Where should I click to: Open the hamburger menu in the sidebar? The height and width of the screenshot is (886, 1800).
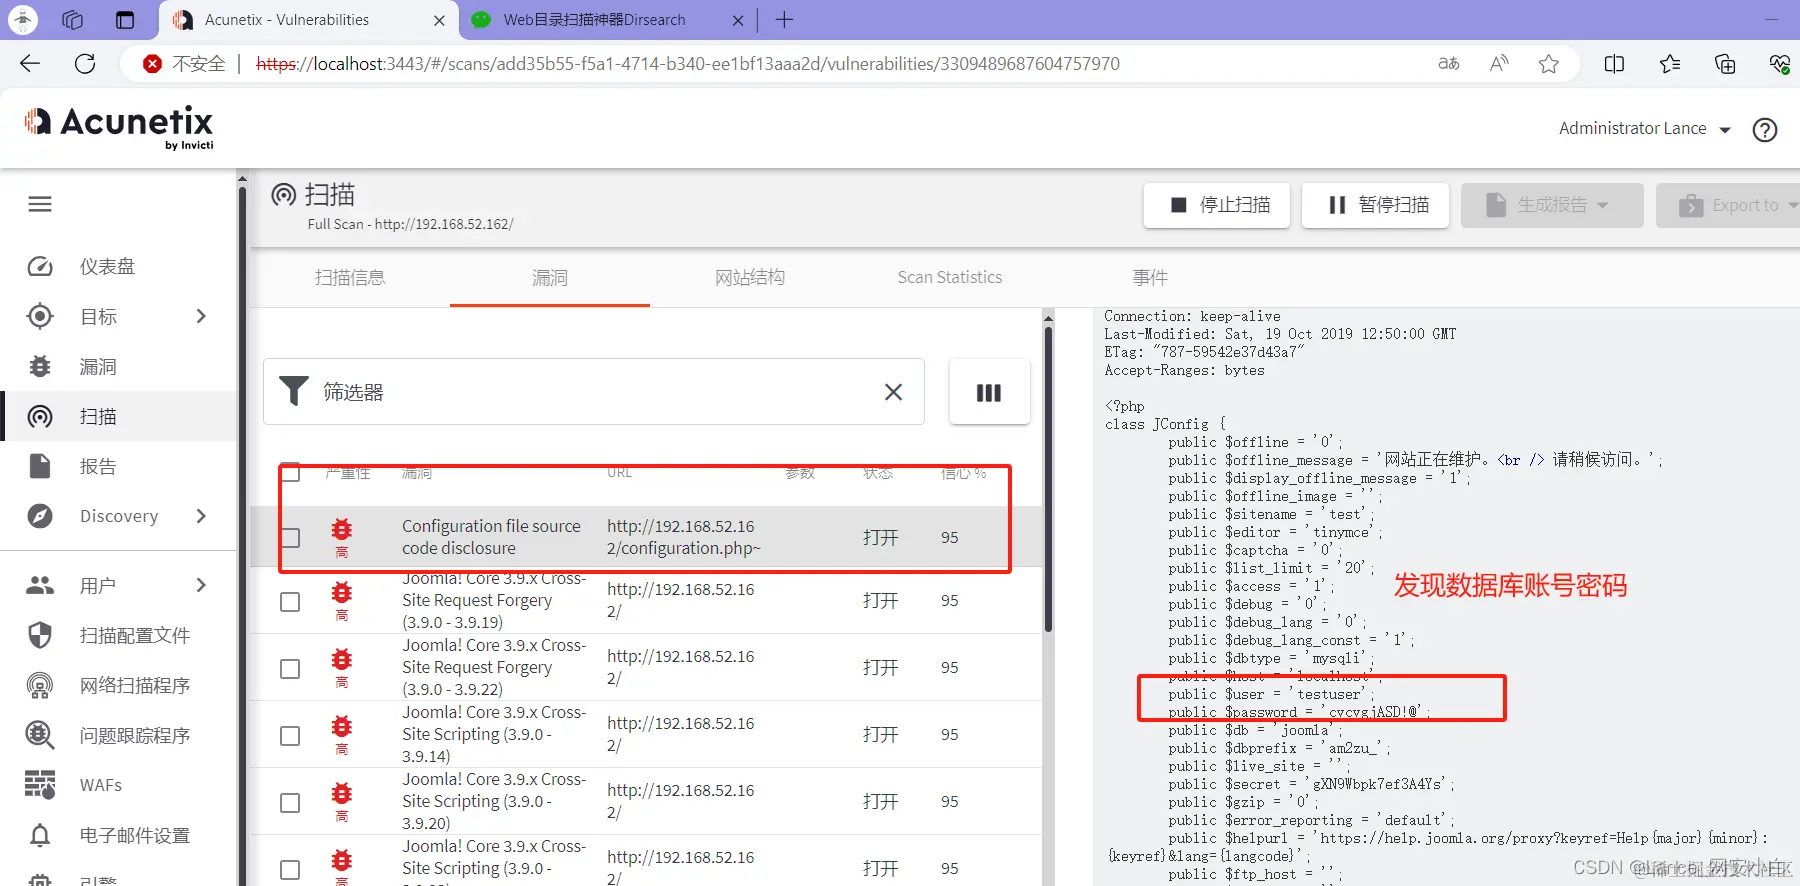pos(40,204)
